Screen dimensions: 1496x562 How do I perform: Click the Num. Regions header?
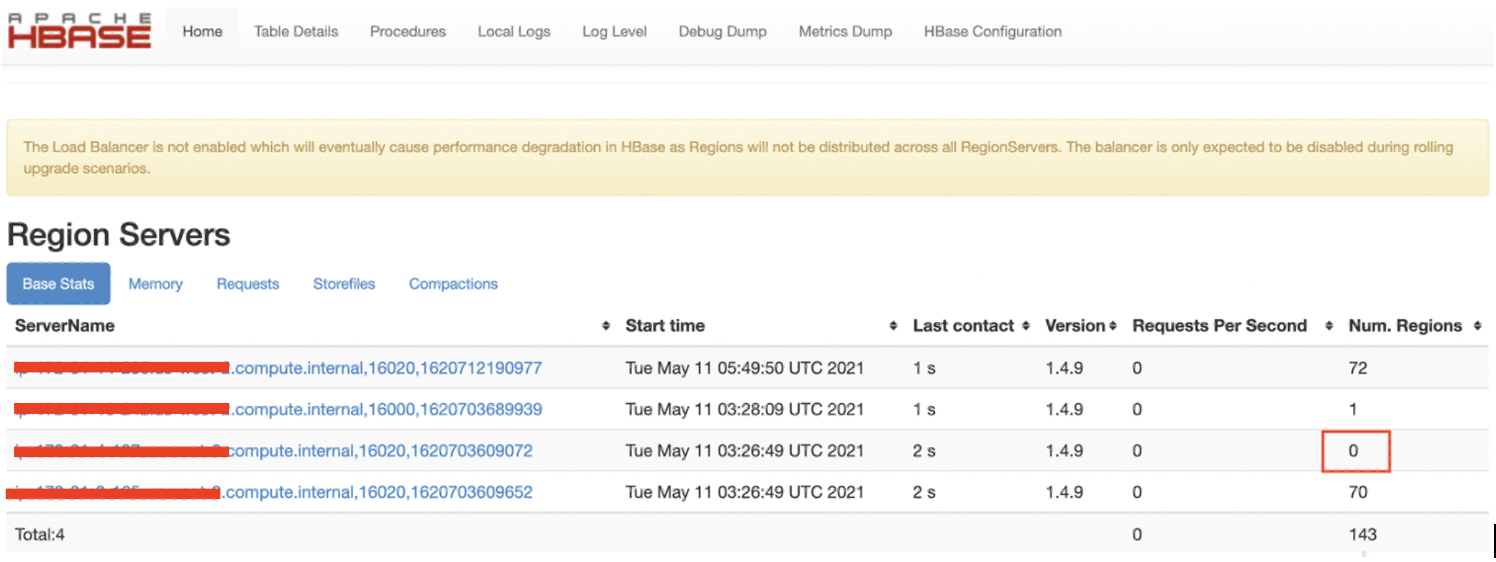coord(1405,326)
